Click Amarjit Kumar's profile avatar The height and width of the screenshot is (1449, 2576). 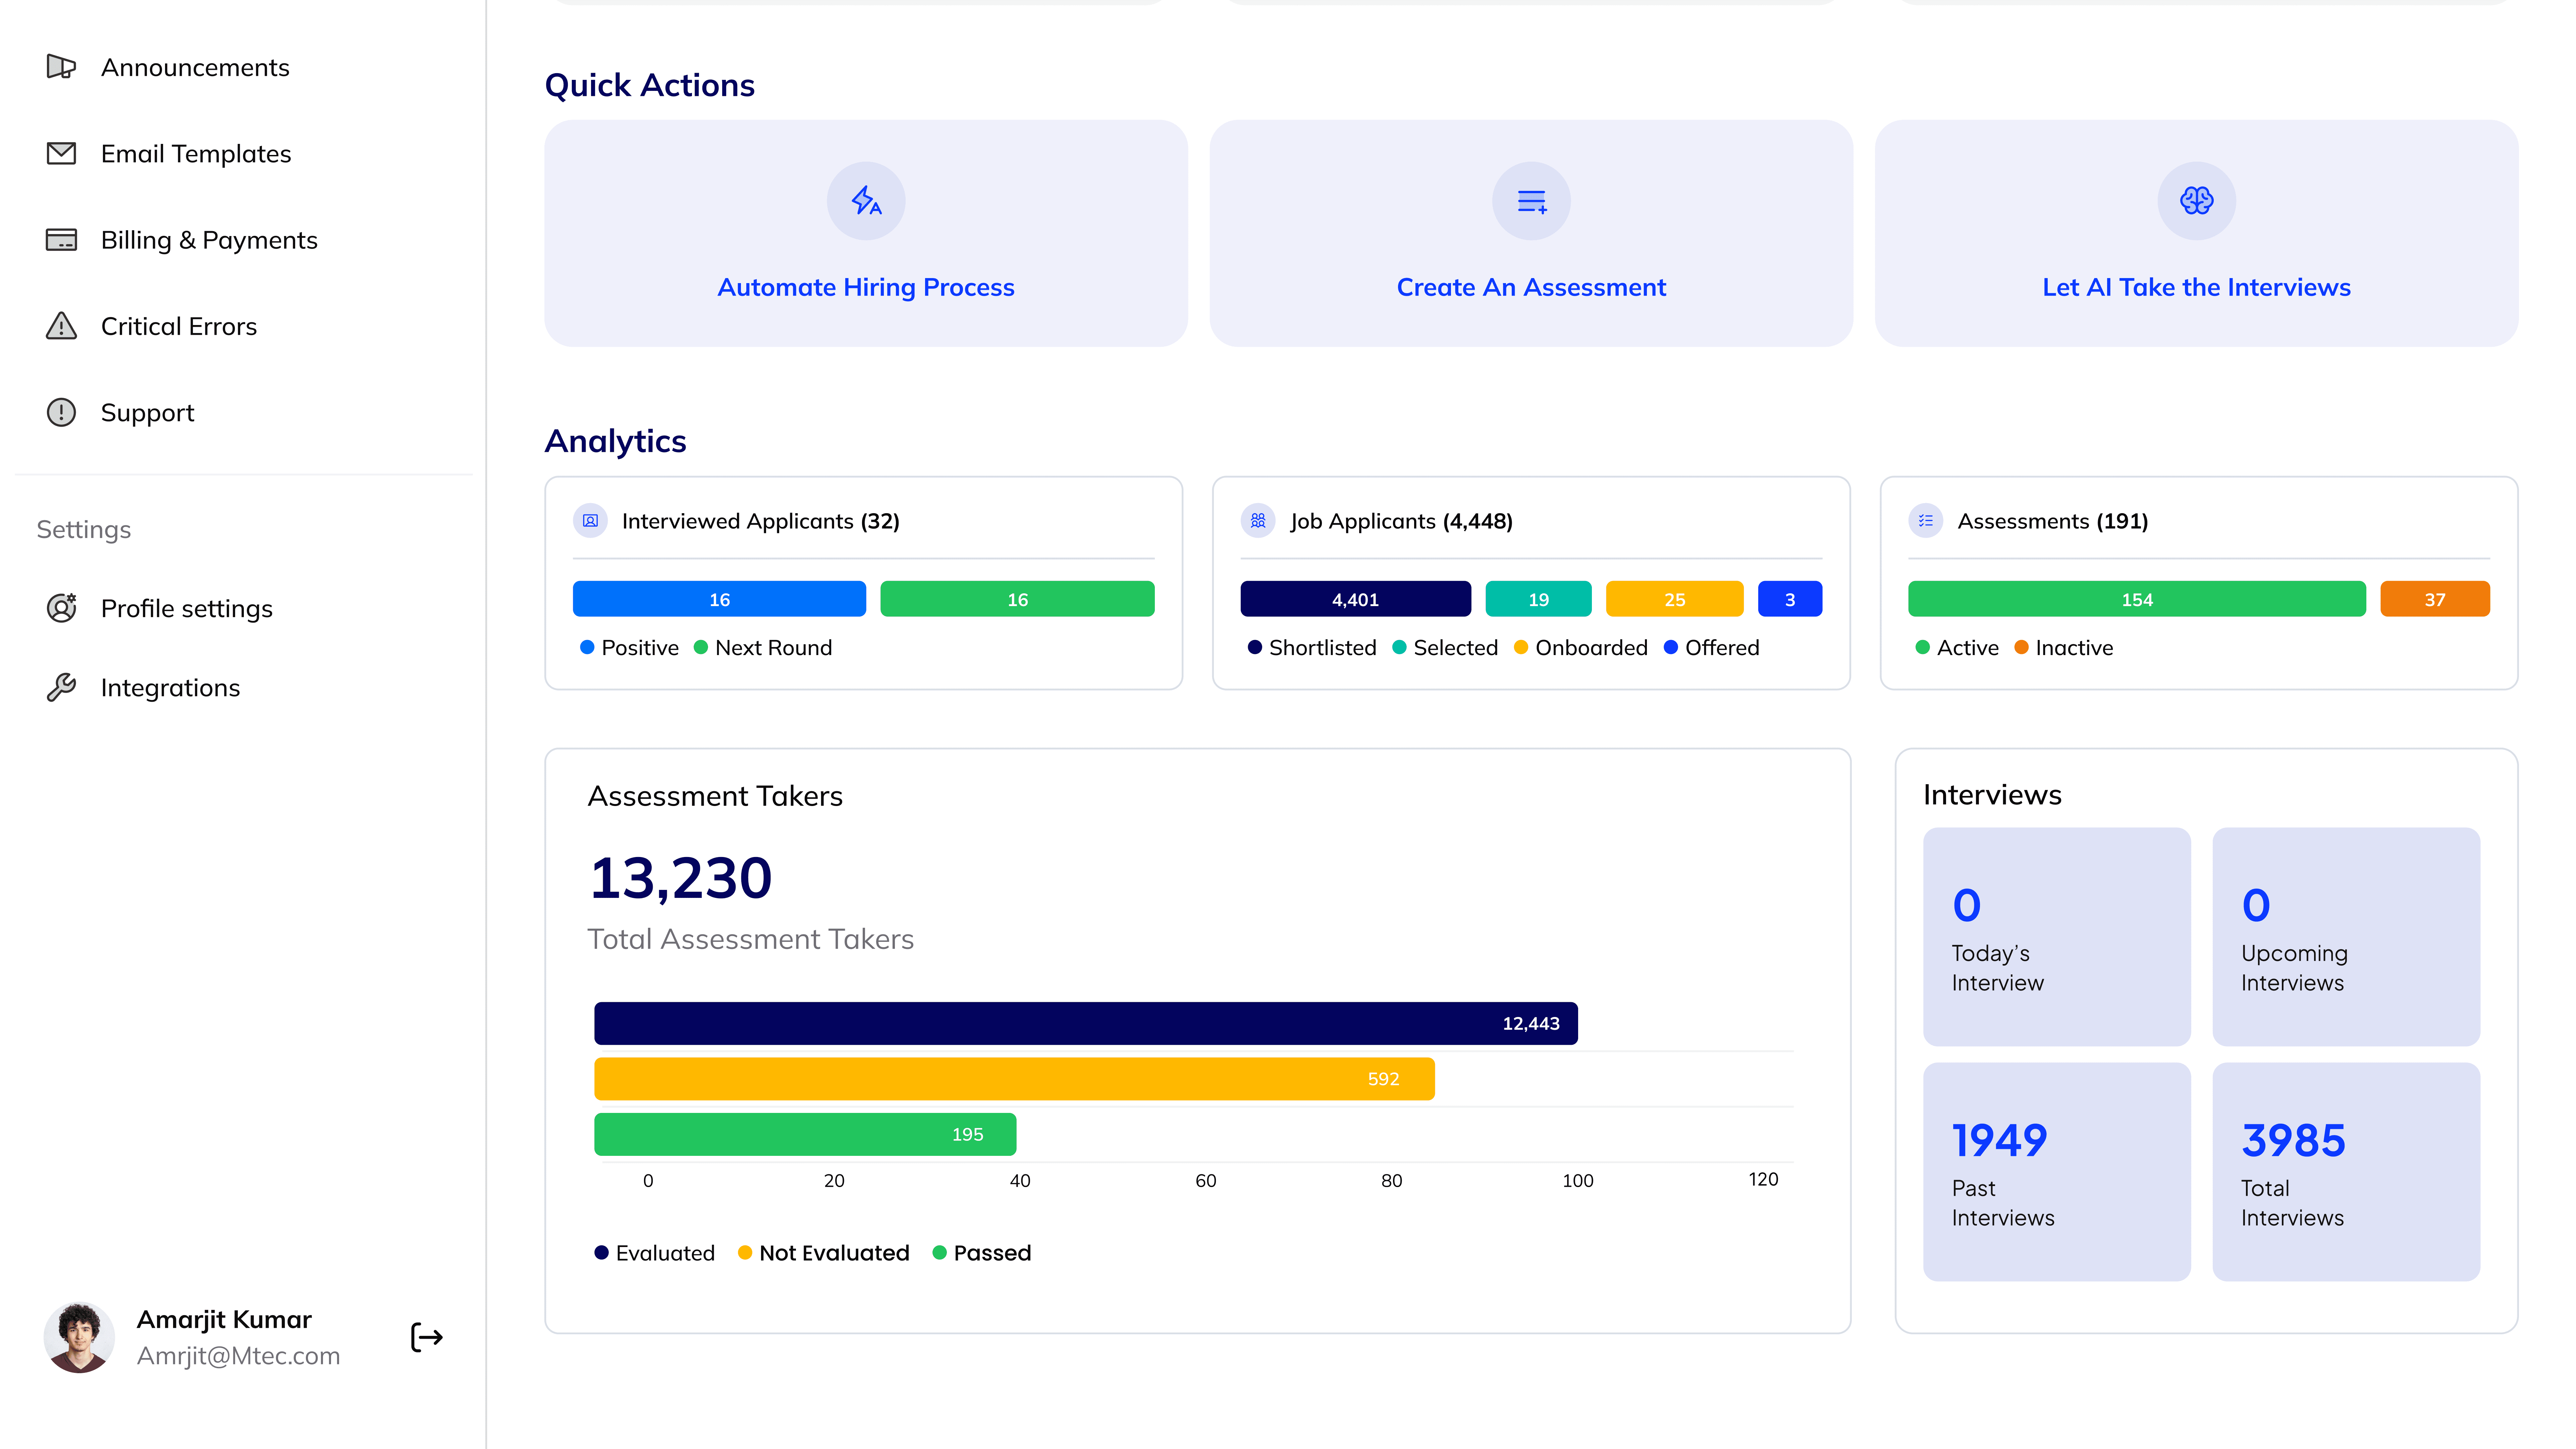[x=79, y=1337]
